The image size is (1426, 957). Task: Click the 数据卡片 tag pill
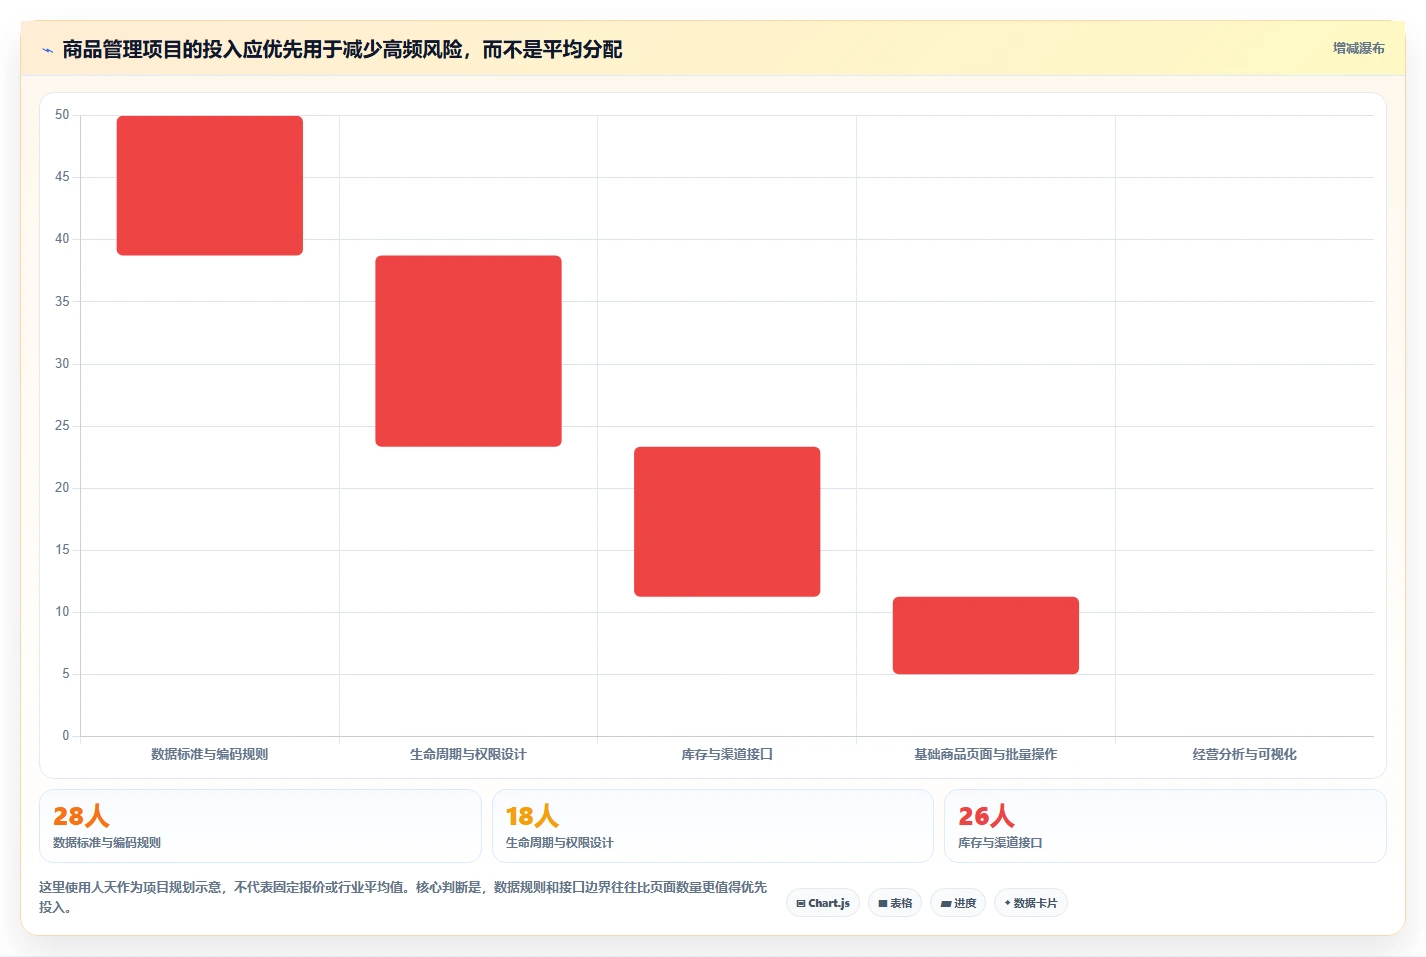[1031, 903]
